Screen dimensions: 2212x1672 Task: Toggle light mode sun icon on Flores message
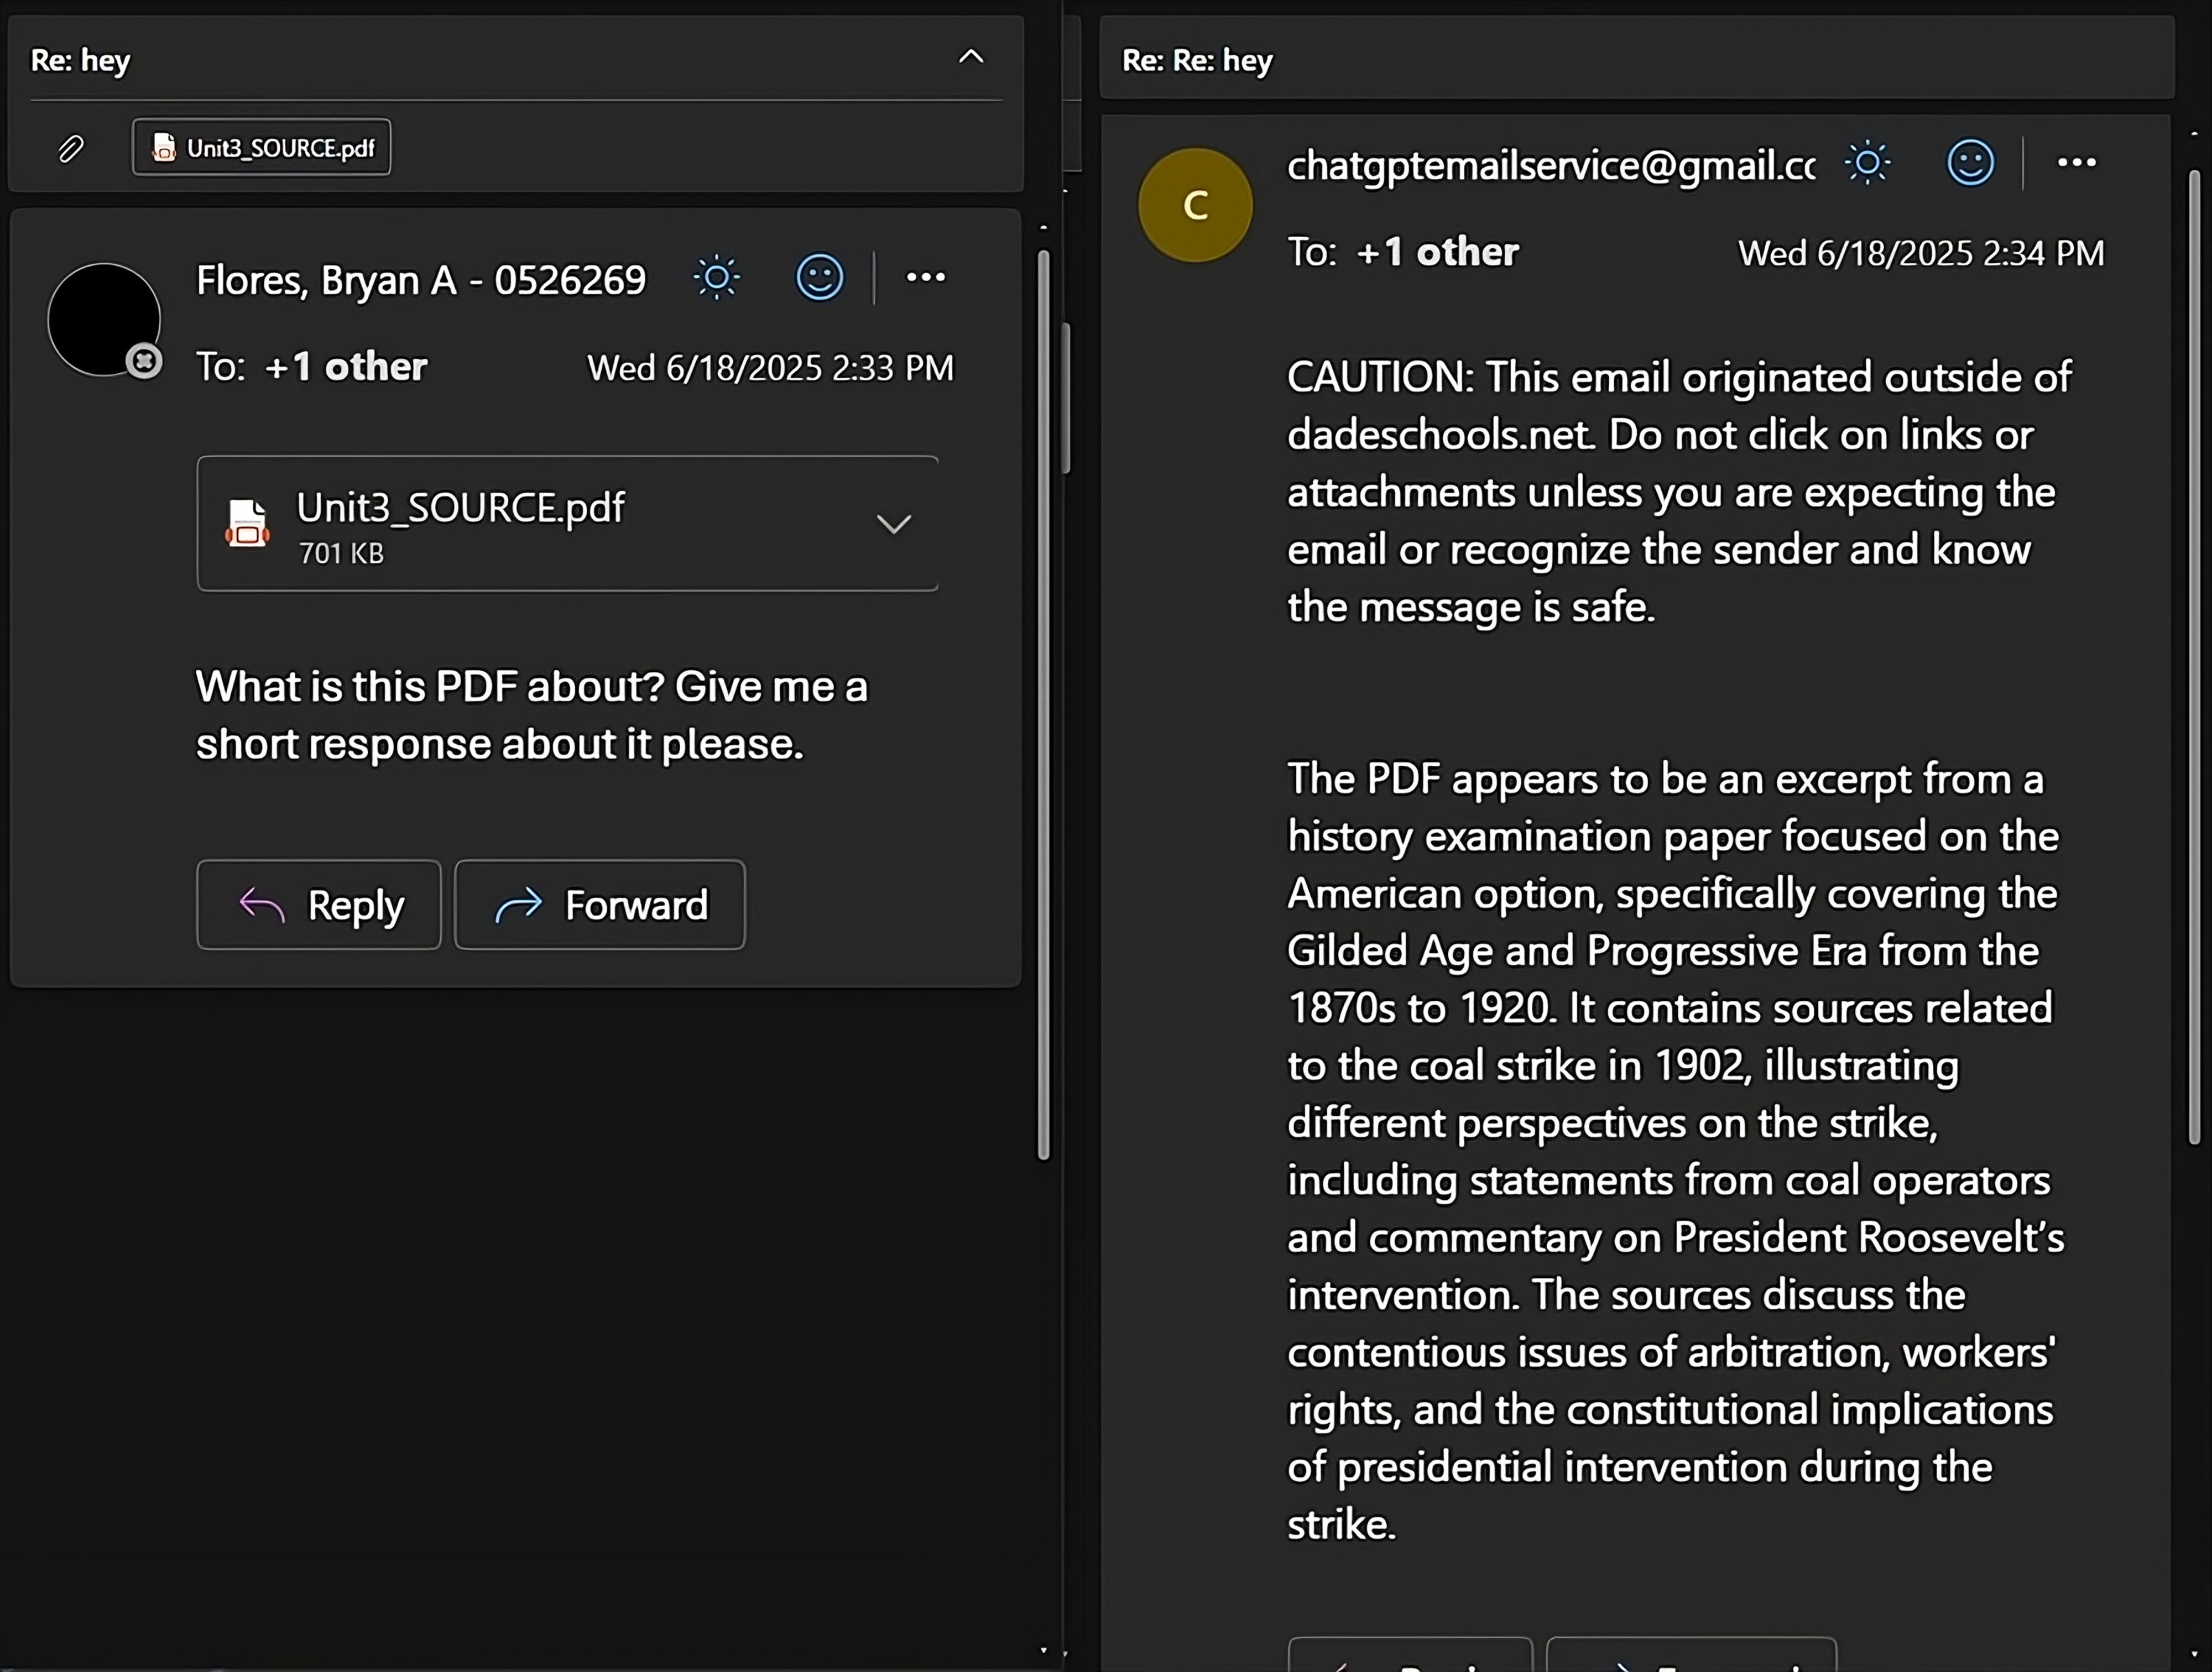pyautogui.click(x=717, y=278)
